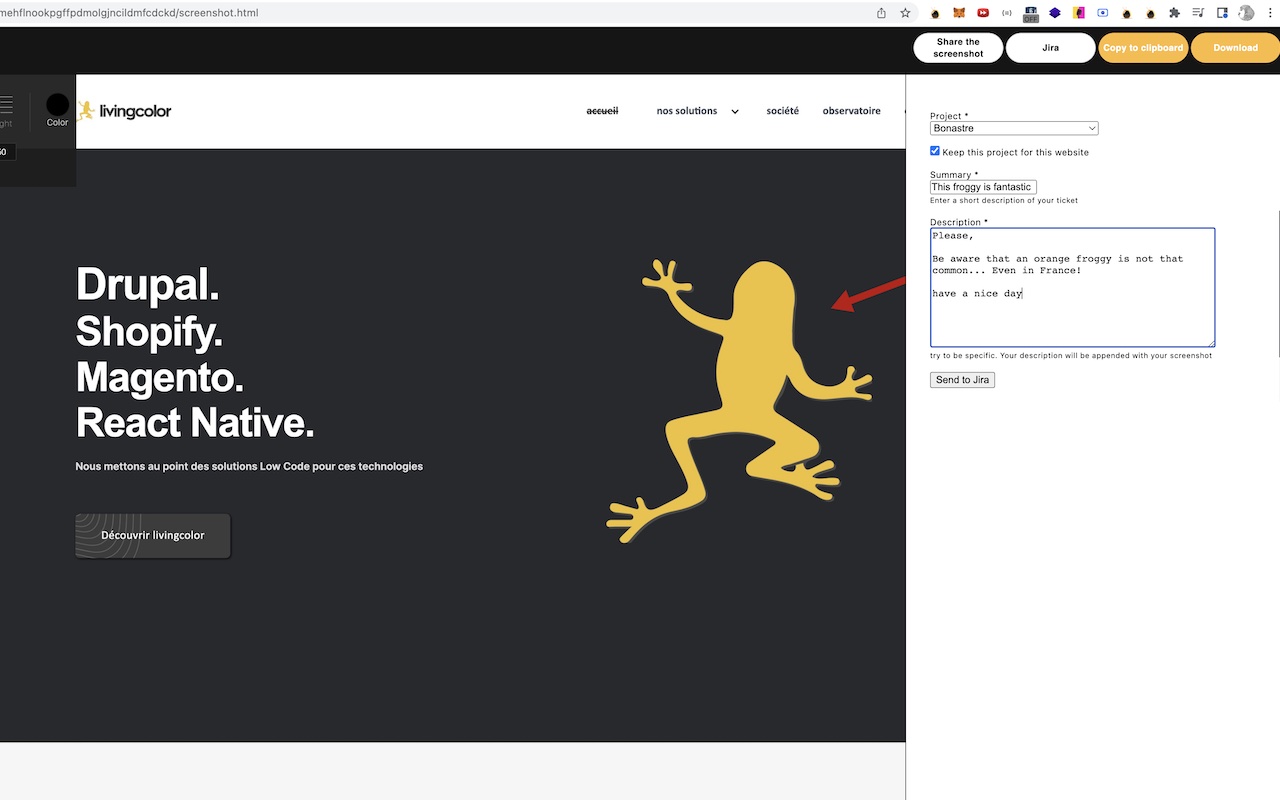Click the 'Shopify.' heading text
Viewport: 1280px width, 800px height.
tap(149, 331)
